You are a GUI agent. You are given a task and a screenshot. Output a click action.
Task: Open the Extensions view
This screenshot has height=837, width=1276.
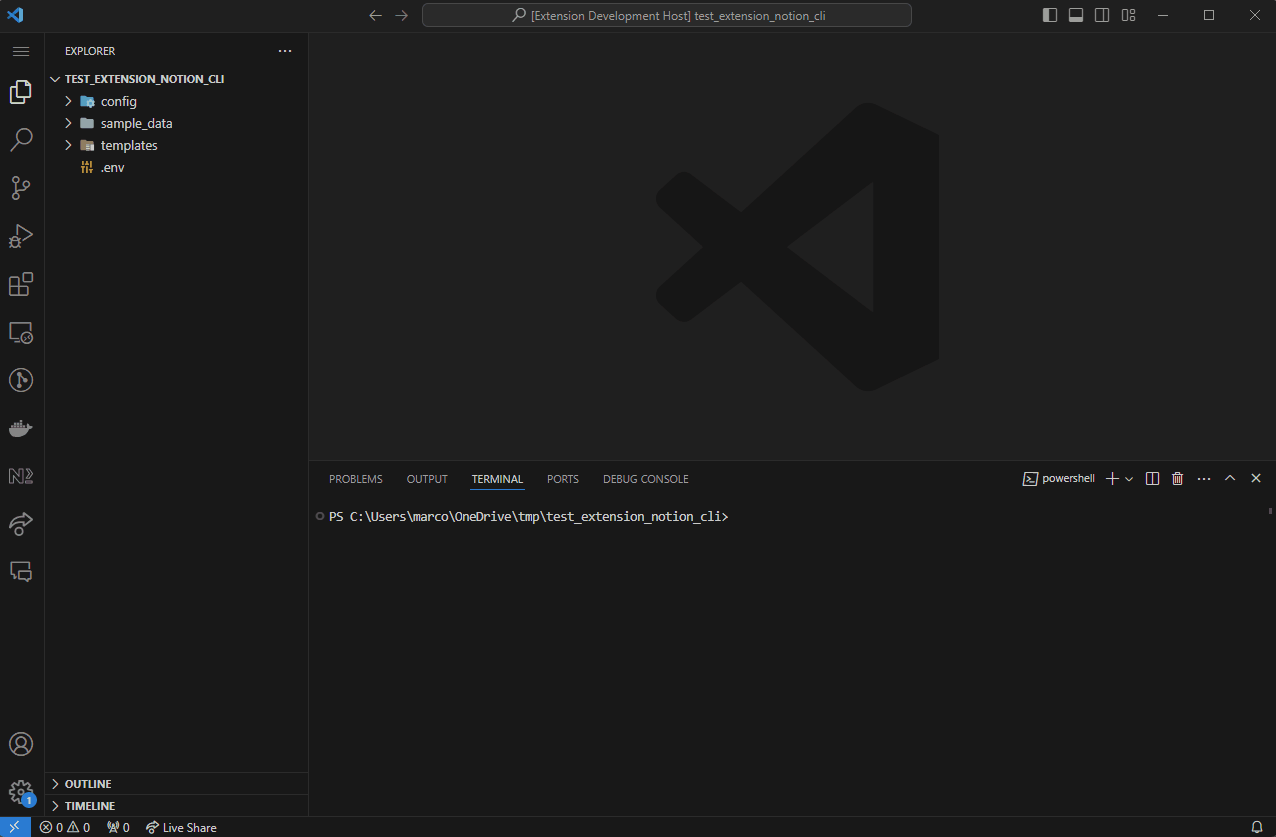click(21, 284)
